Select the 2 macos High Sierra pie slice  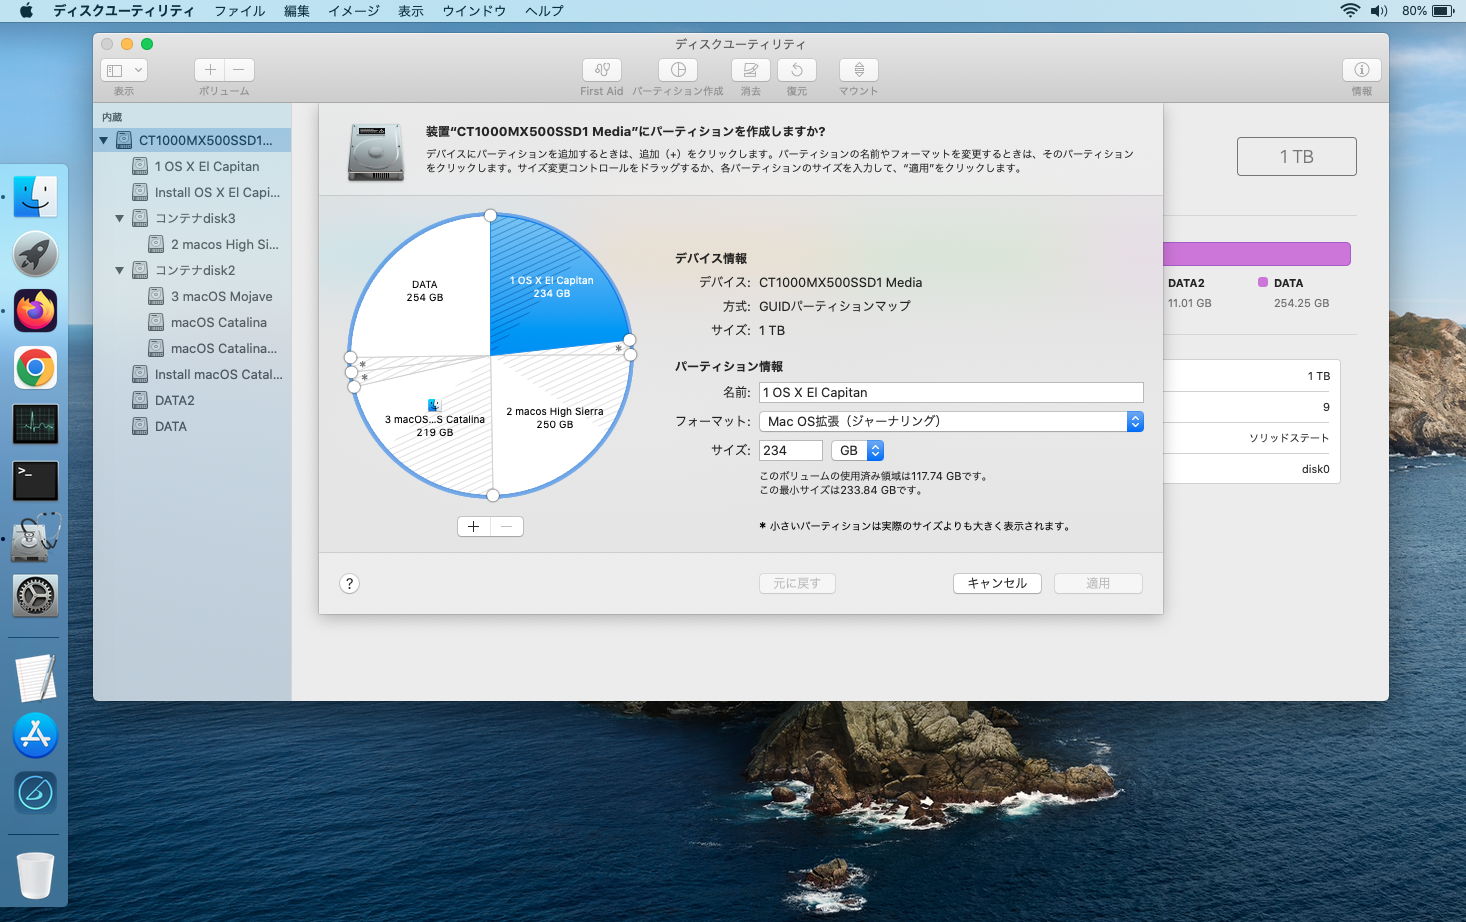tap(555, 418)
